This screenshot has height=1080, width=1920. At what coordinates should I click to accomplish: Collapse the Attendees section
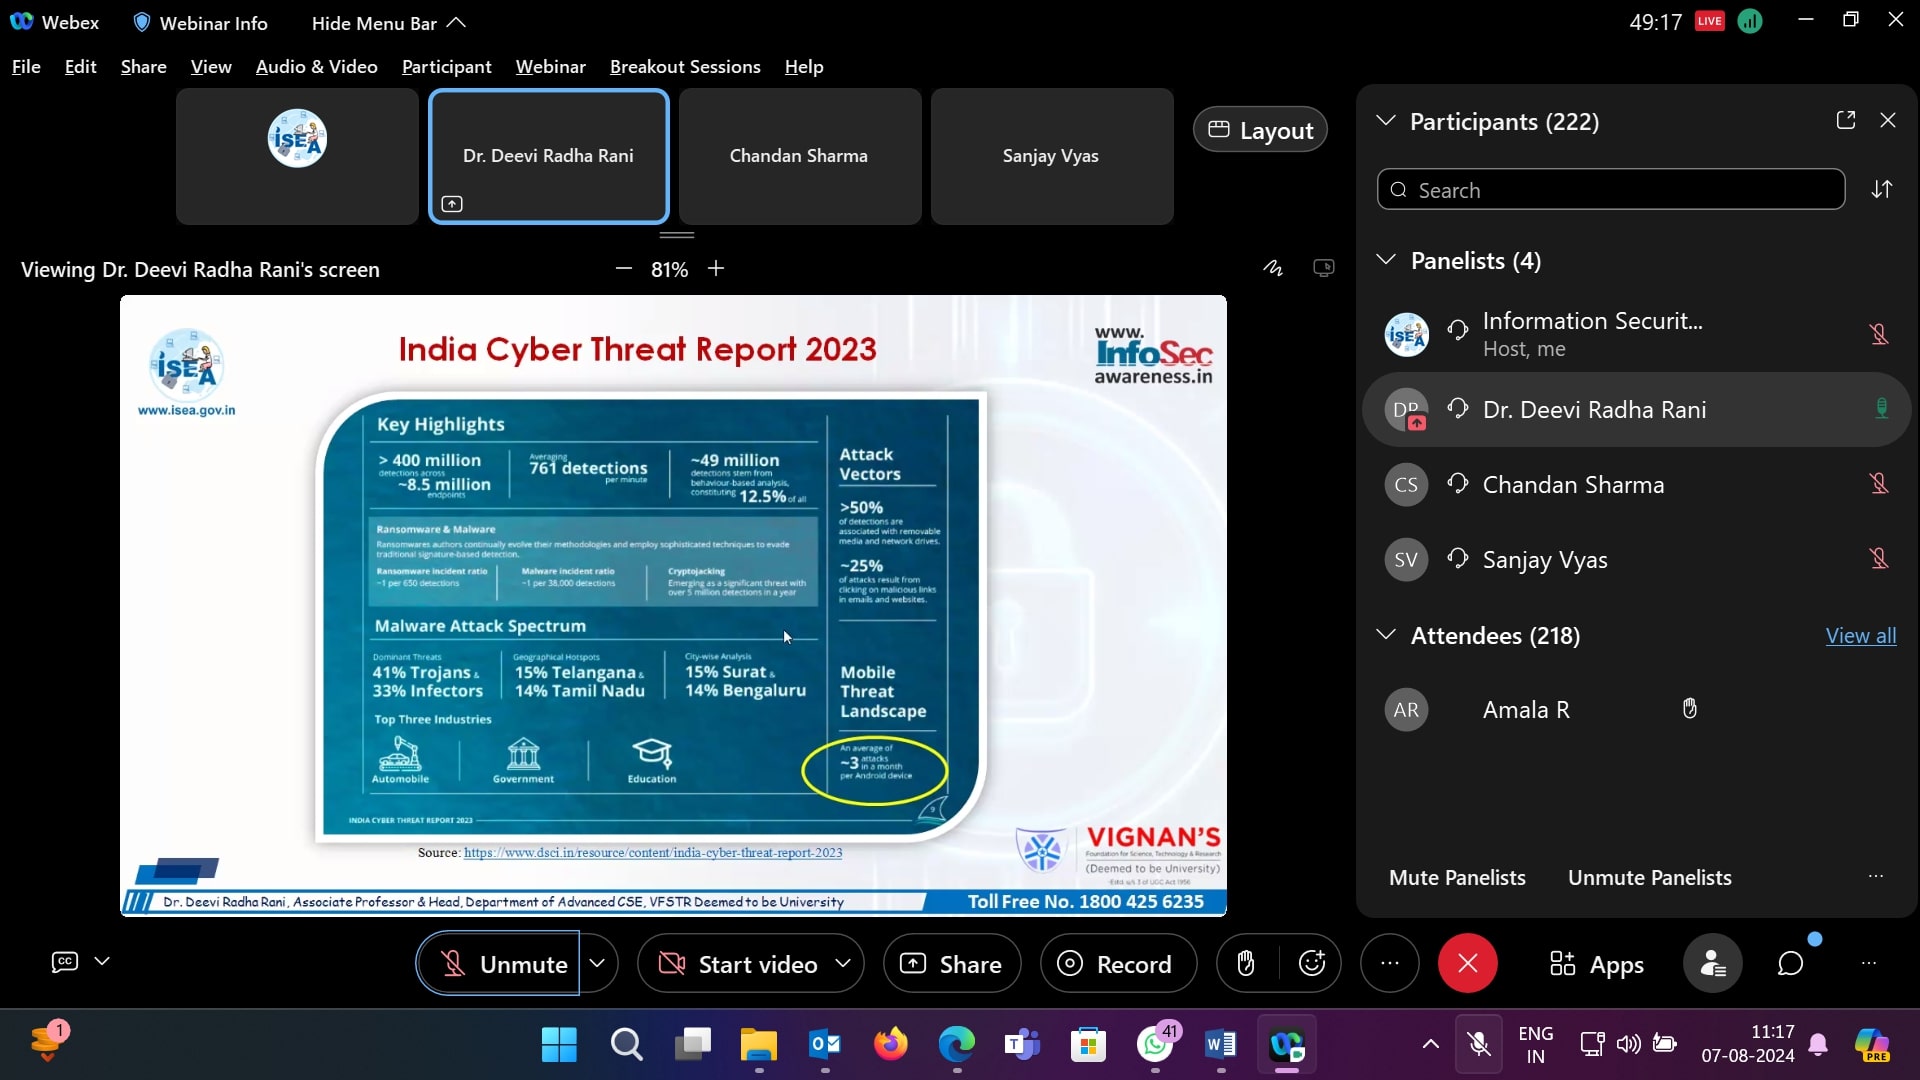click(1386, 635)
